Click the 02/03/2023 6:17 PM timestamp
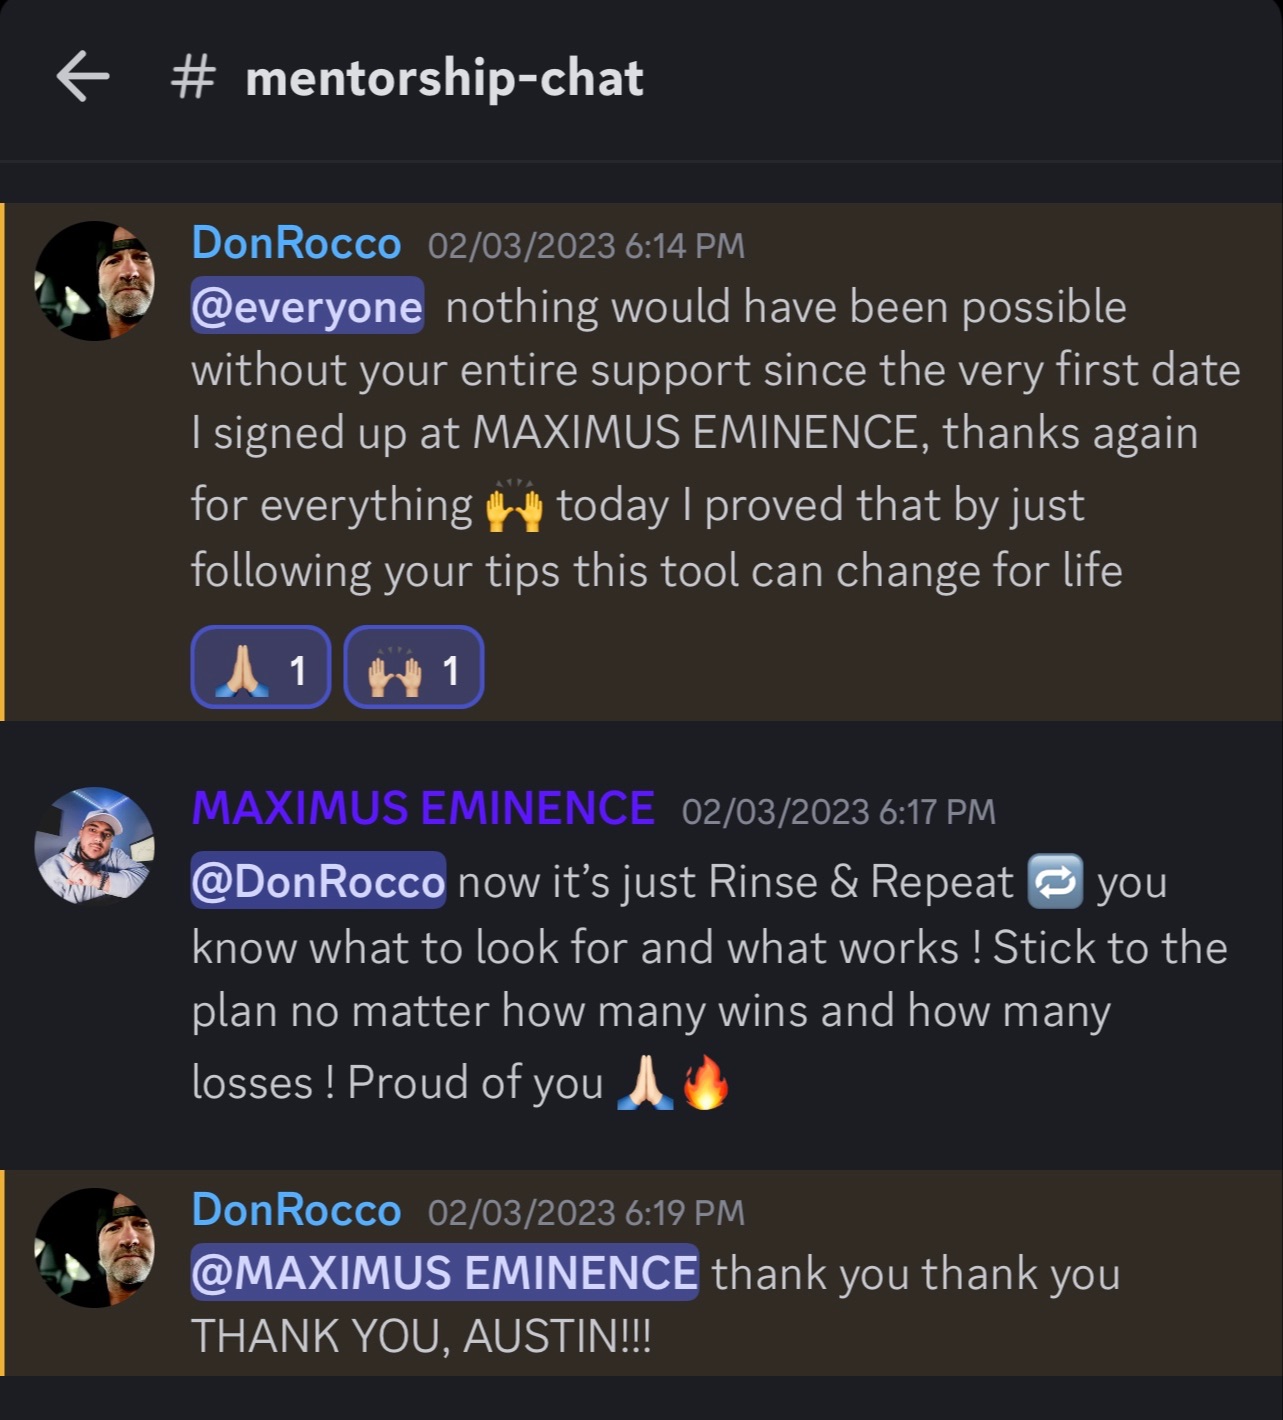The image size is (1283, 1420). coord(839,811)
